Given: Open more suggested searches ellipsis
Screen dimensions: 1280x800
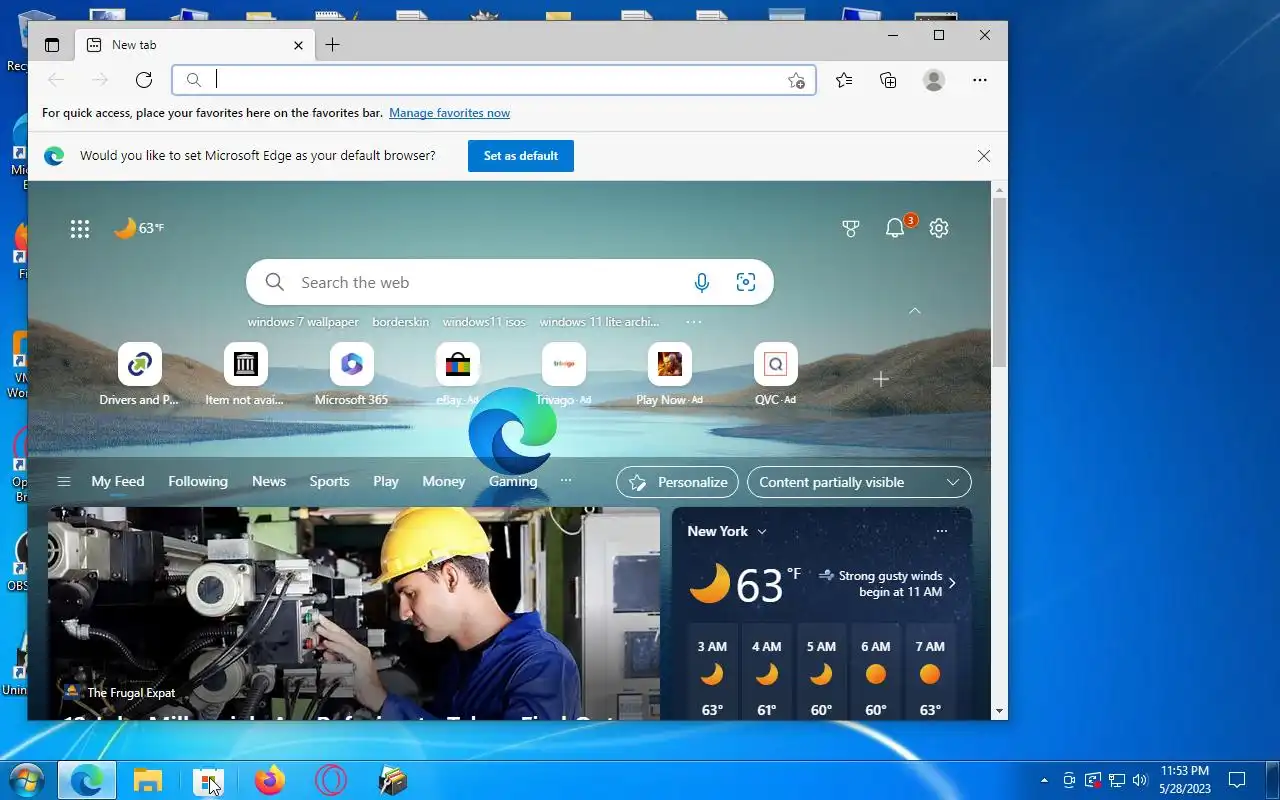Looking at the screenshot, I should pos(694,322).
